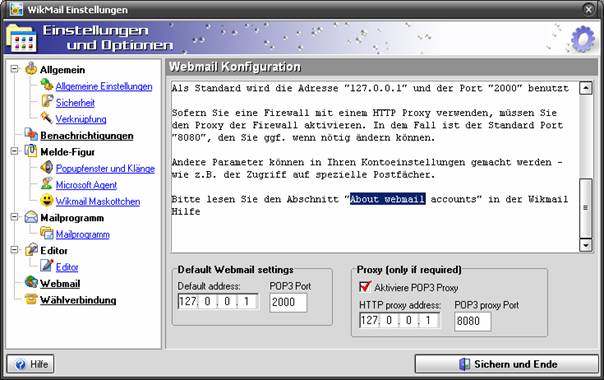Click the Mailprogramm category envelope icon
Screen dimensions: 604x380
coord(31,217)
